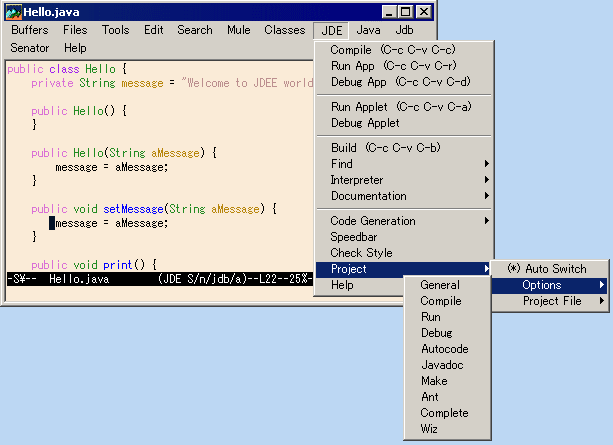Viewport: 613px width, 445px height.
Task: Click the 'public class Hello {' line
Action: pos(67,69)
